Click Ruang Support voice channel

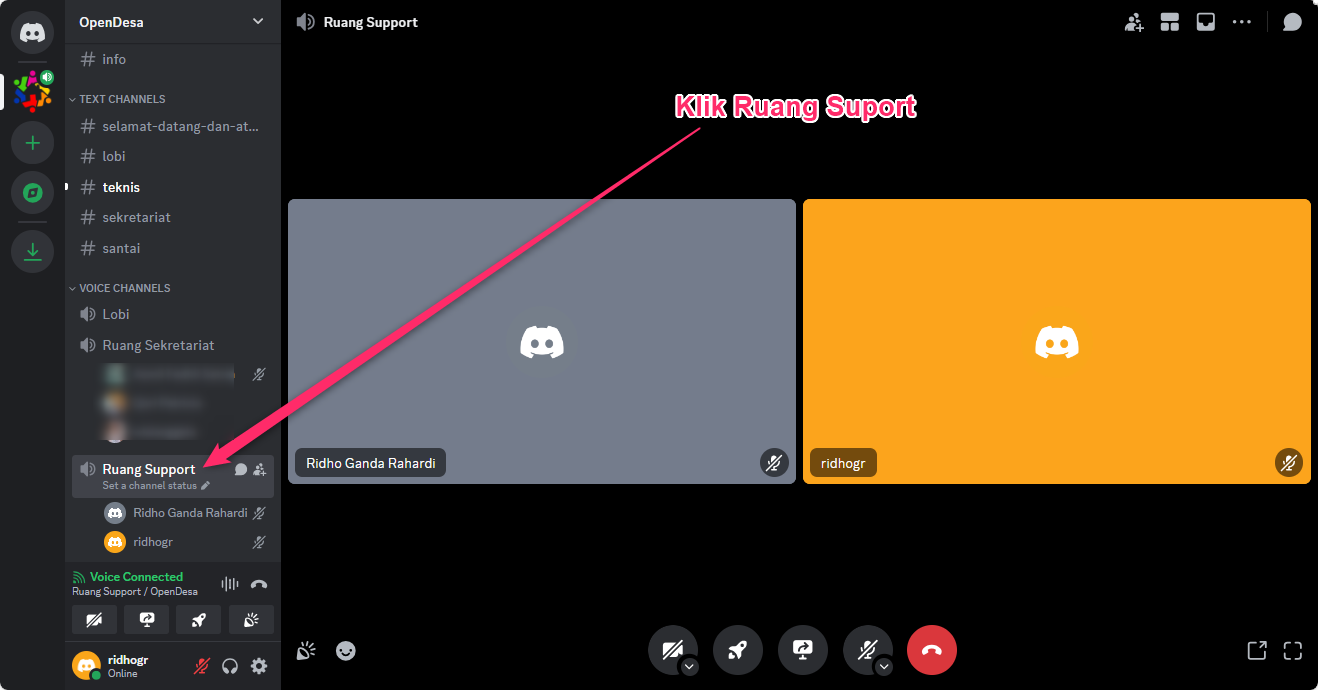tap(149, 469)
